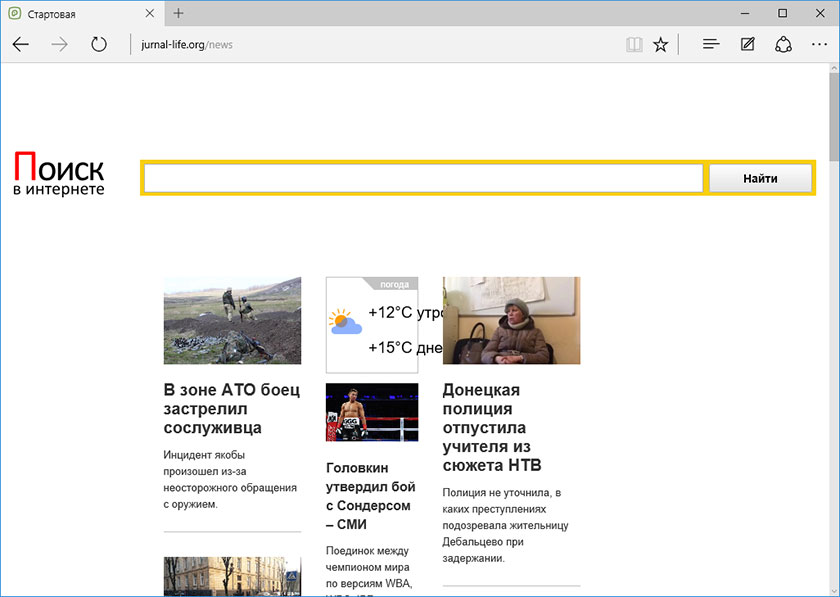
Task: Select the Стартовая browser tab
Action: pyautogui.click(x=70, y=14)
